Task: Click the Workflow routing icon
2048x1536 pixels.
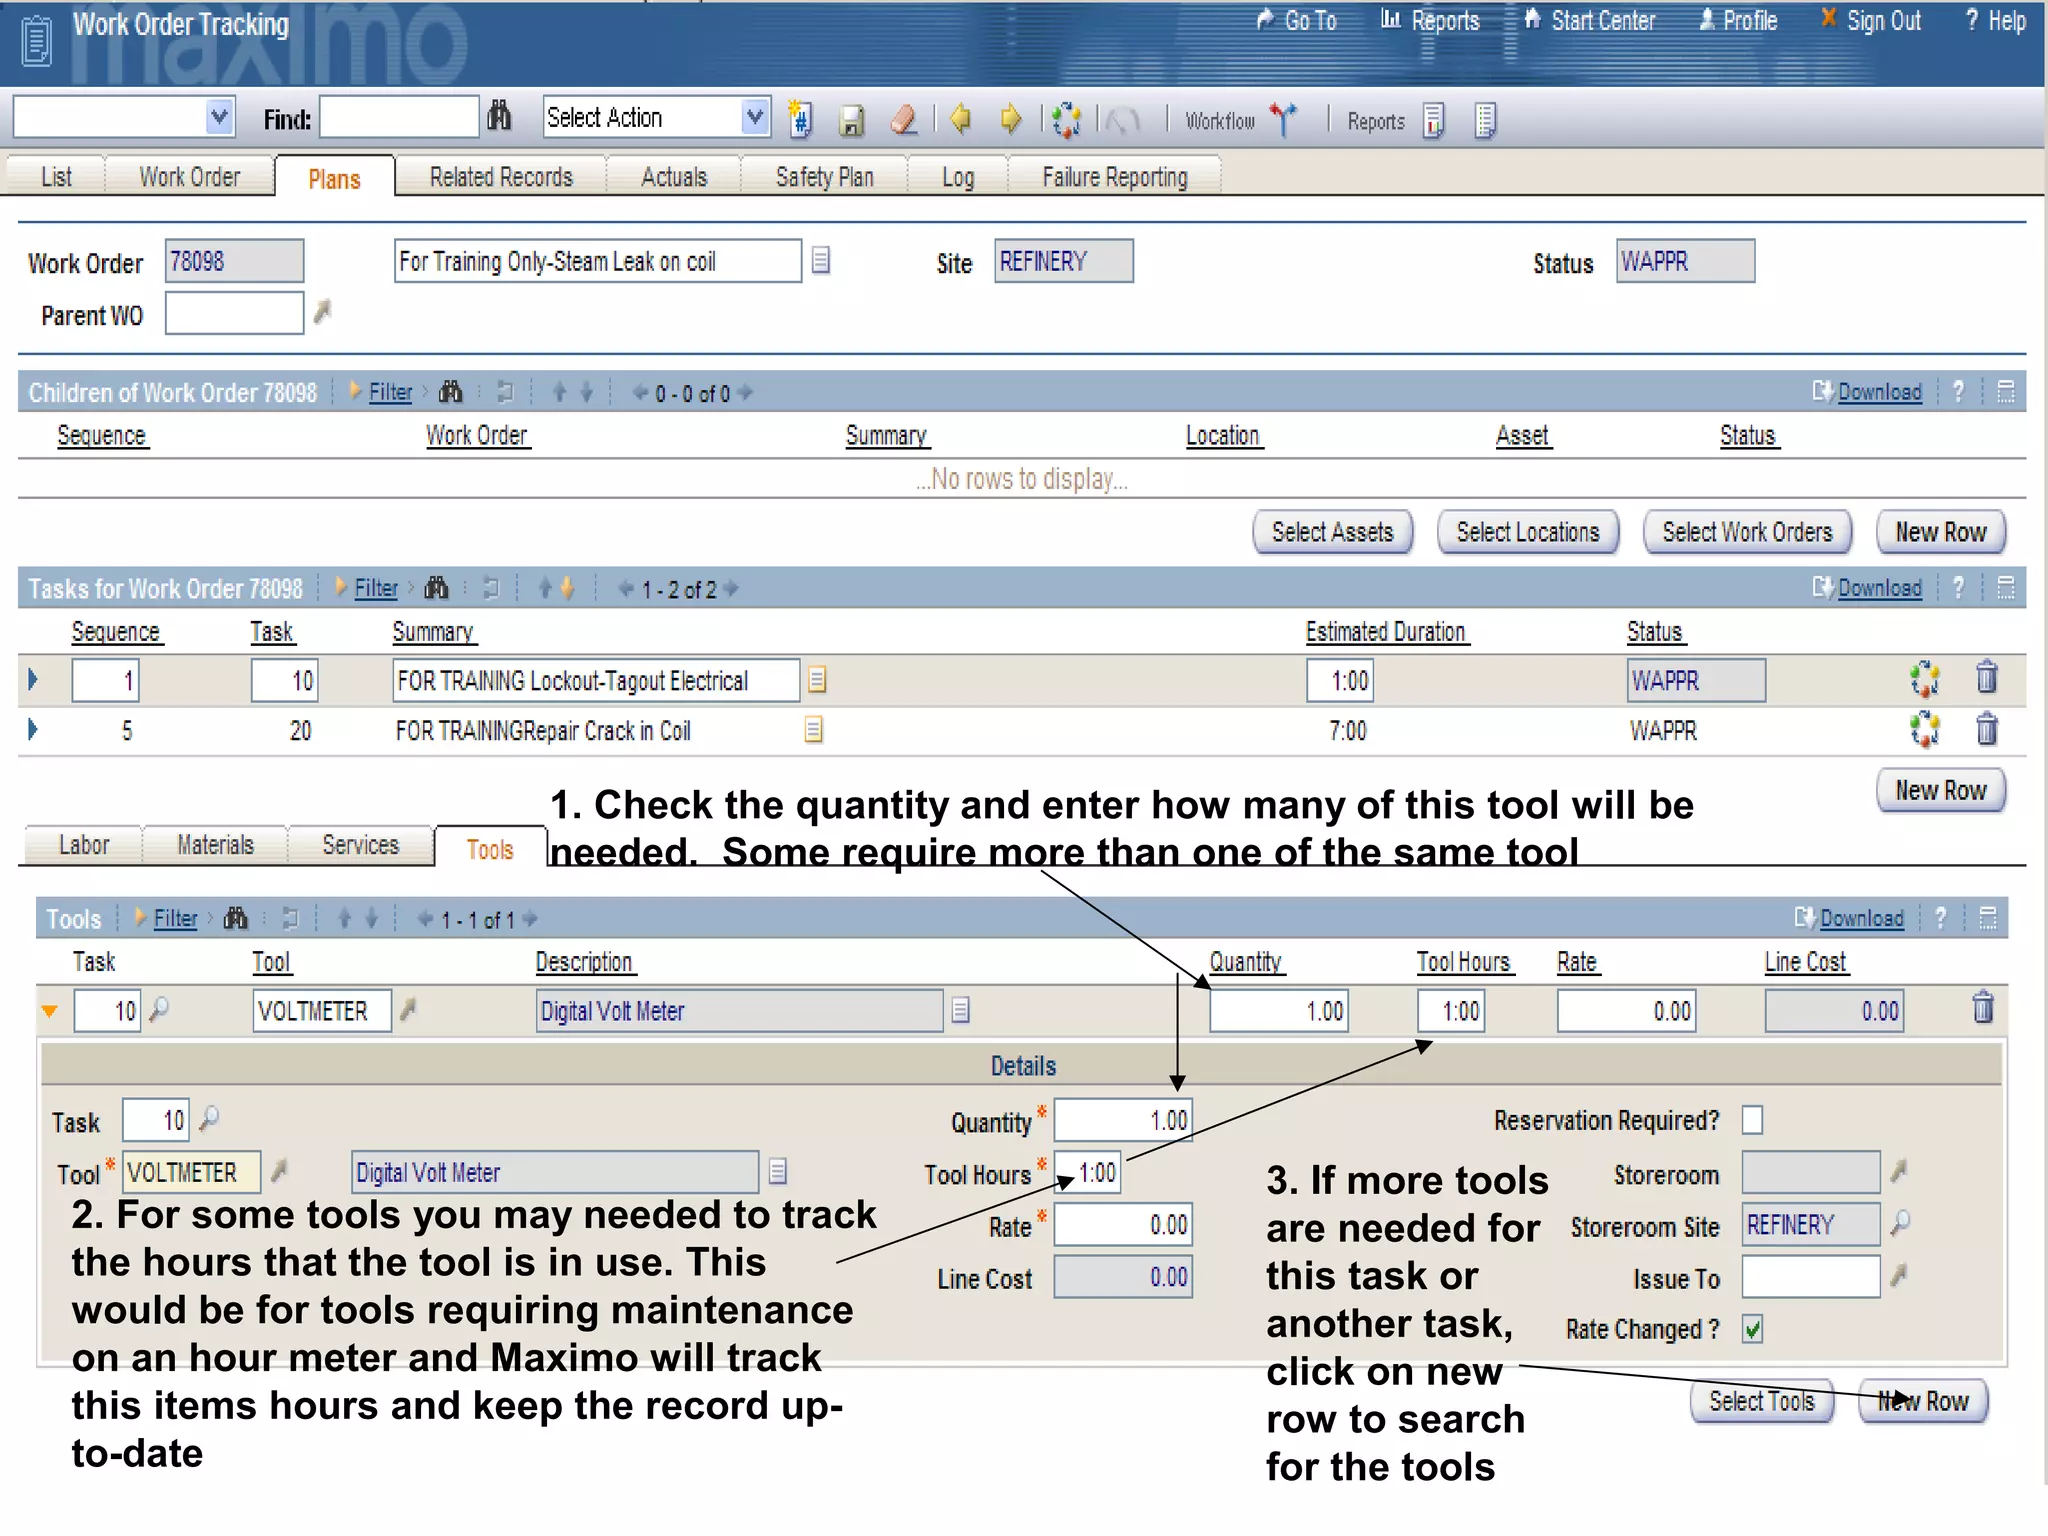Action: click(x=1283, y=120)
